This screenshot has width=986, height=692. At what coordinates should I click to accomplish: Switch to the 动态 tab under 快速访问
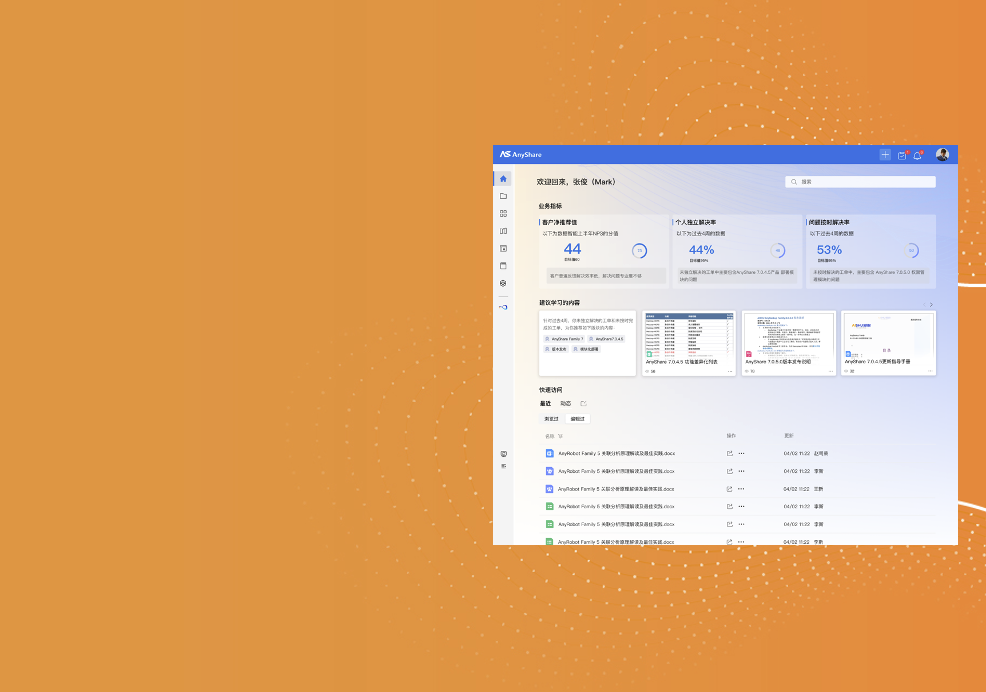tap(566, 403)
